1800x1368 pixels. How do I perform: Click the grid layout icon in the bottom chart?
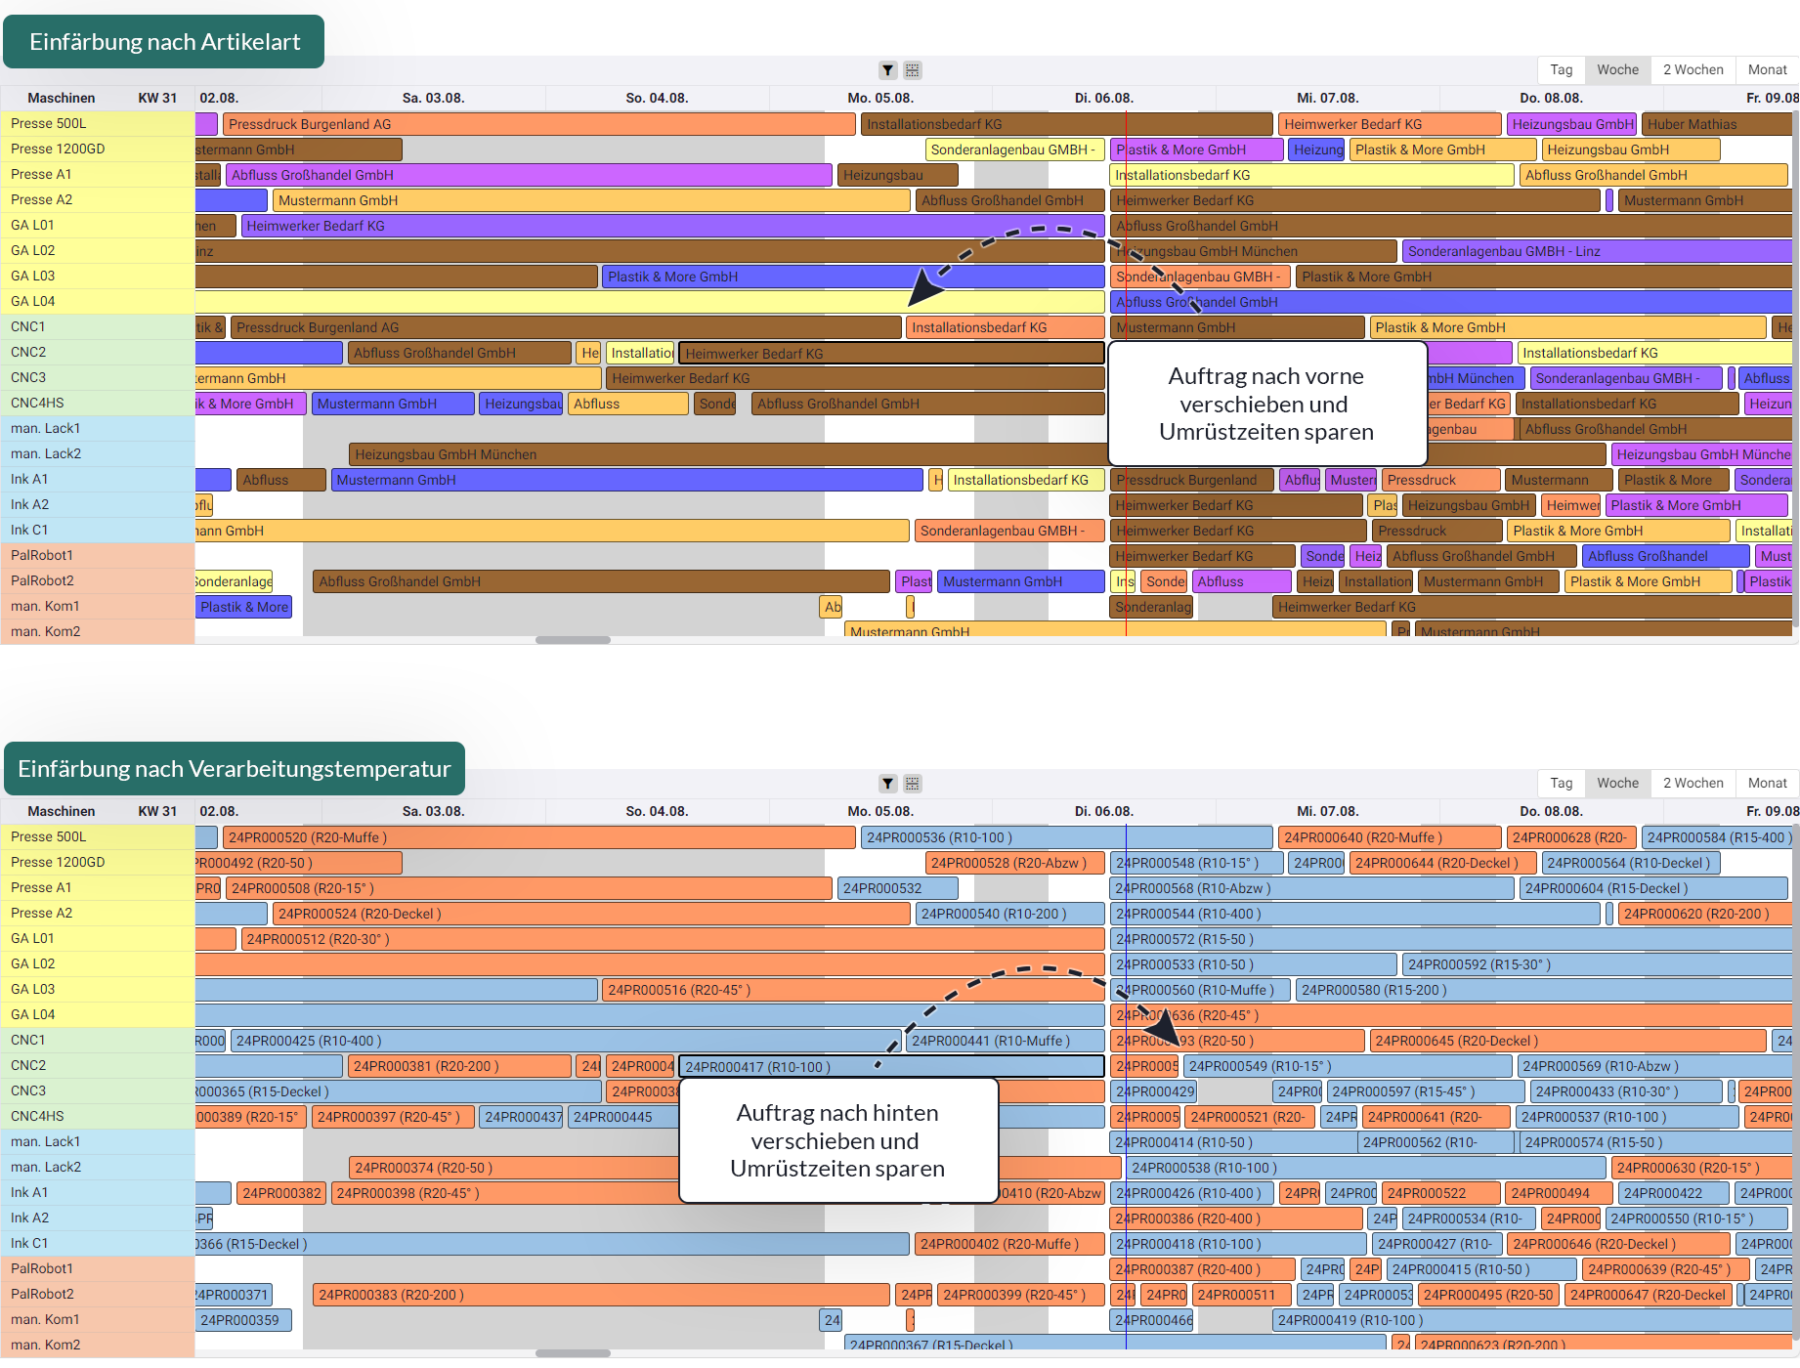click(x=912, y=783)
